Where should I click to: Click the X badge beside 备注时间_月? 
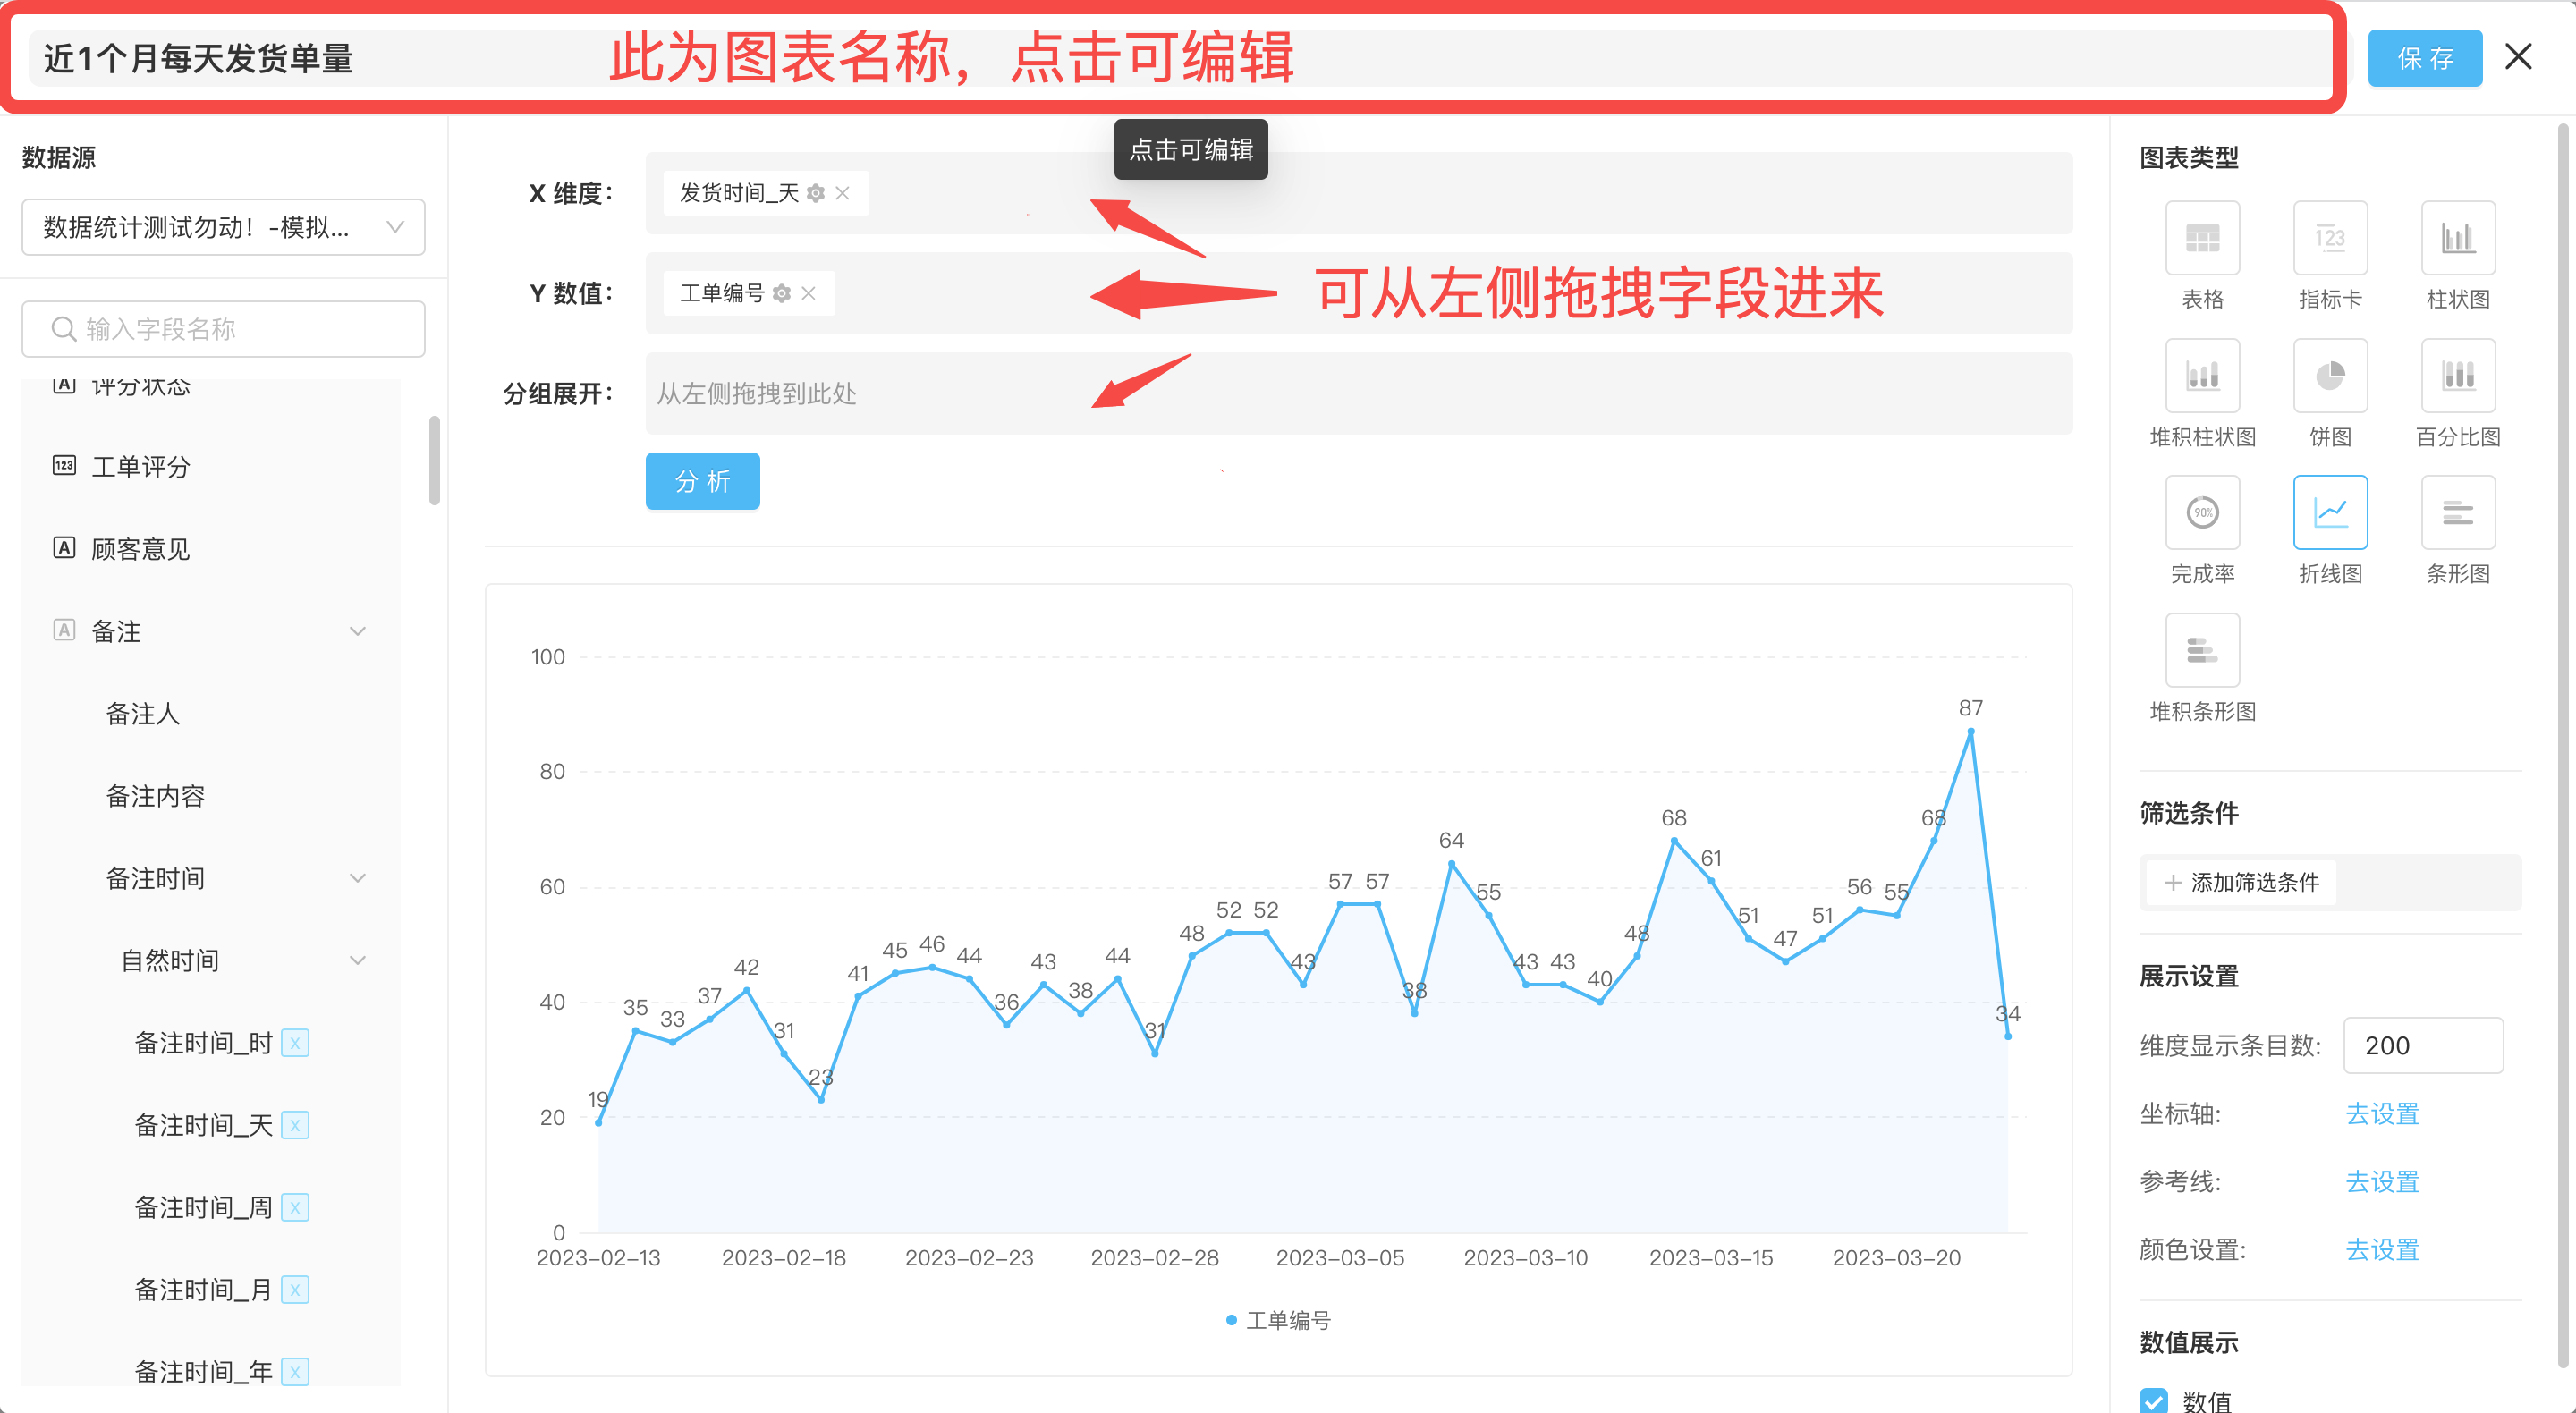(x=295, y=1290)
